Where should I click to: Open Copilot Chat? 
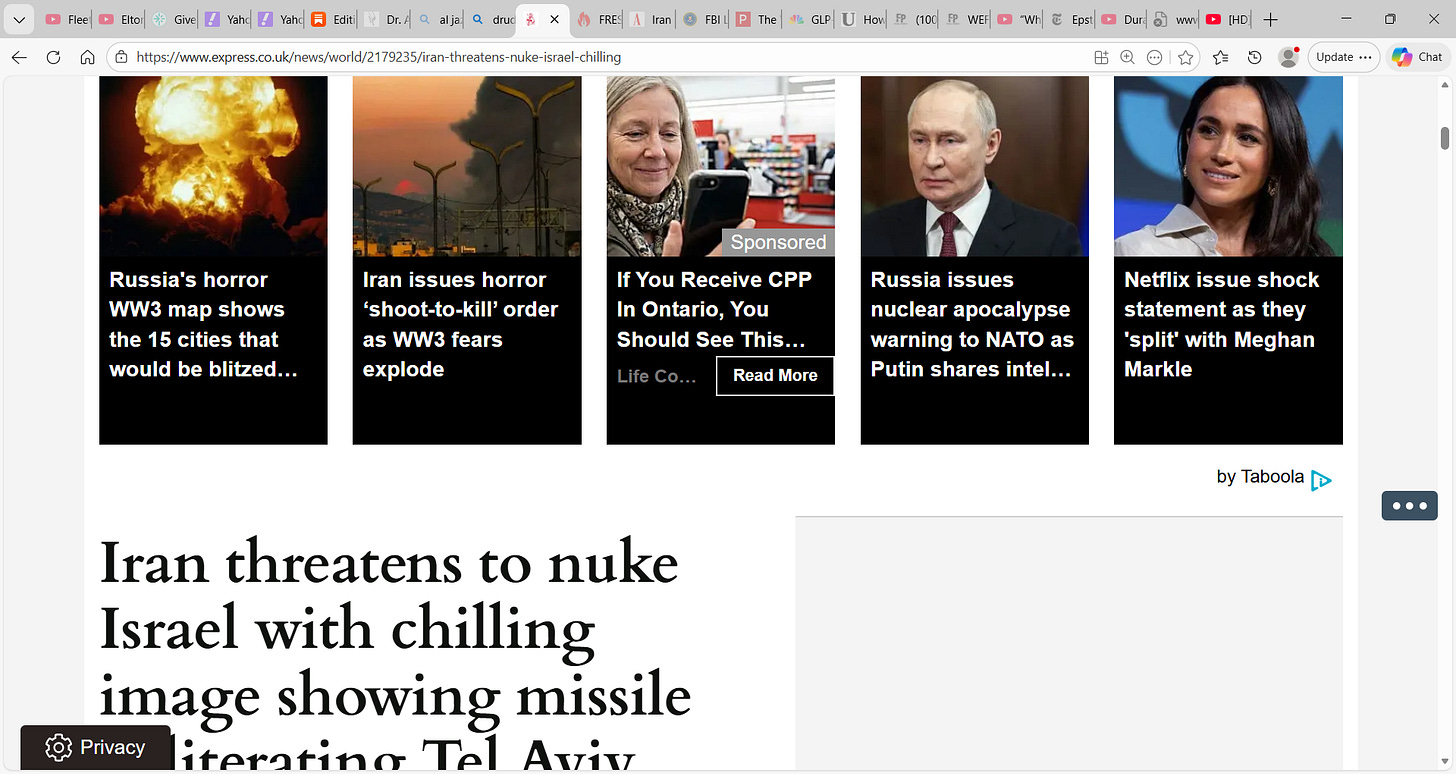pyautogui.click(x=1418, y=57)
